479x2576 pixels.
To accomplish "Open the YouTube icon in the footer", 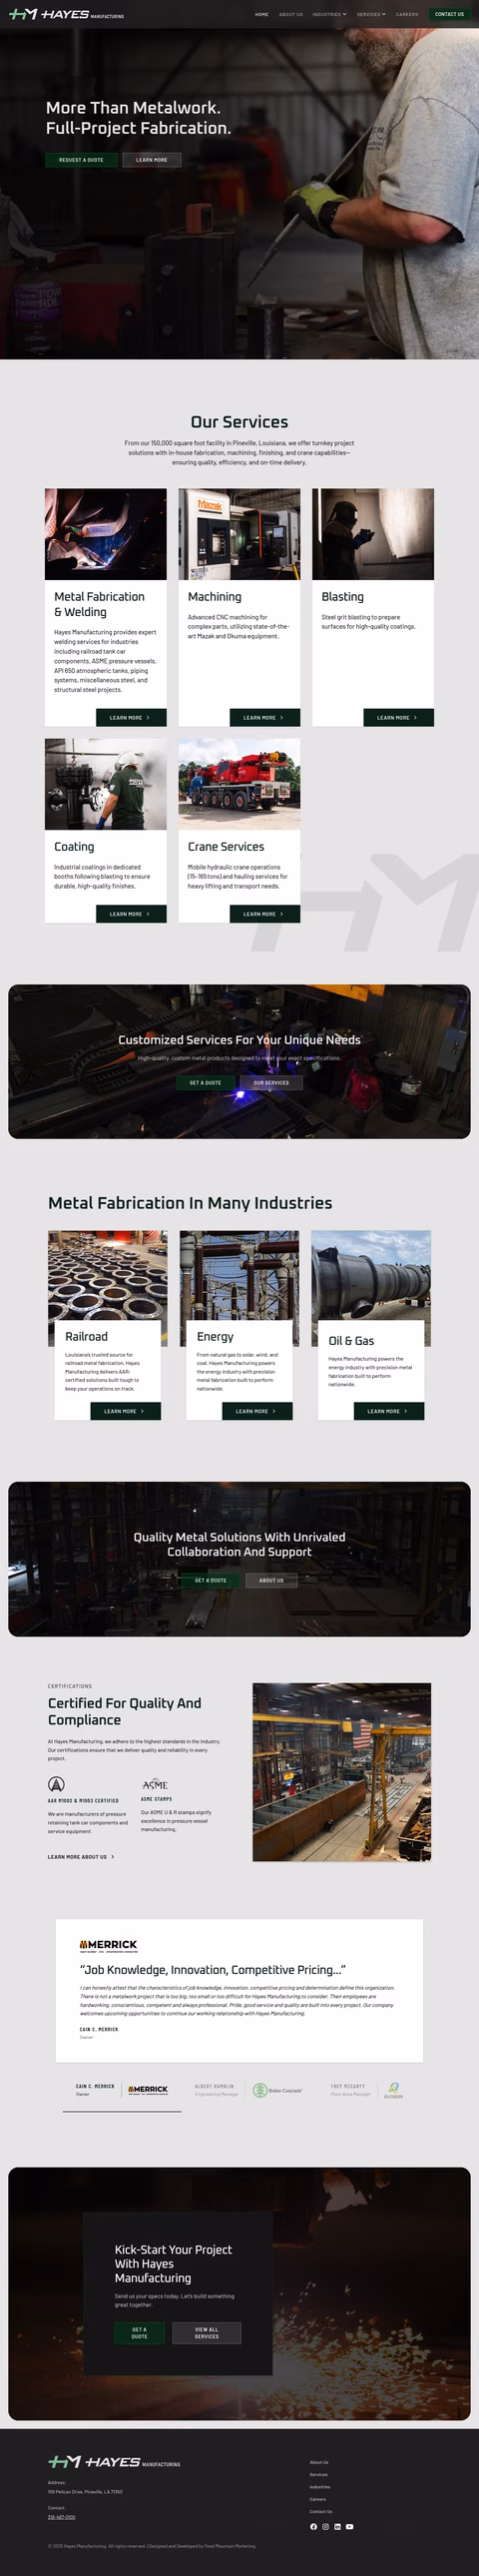I will [x=349, y=2527].
